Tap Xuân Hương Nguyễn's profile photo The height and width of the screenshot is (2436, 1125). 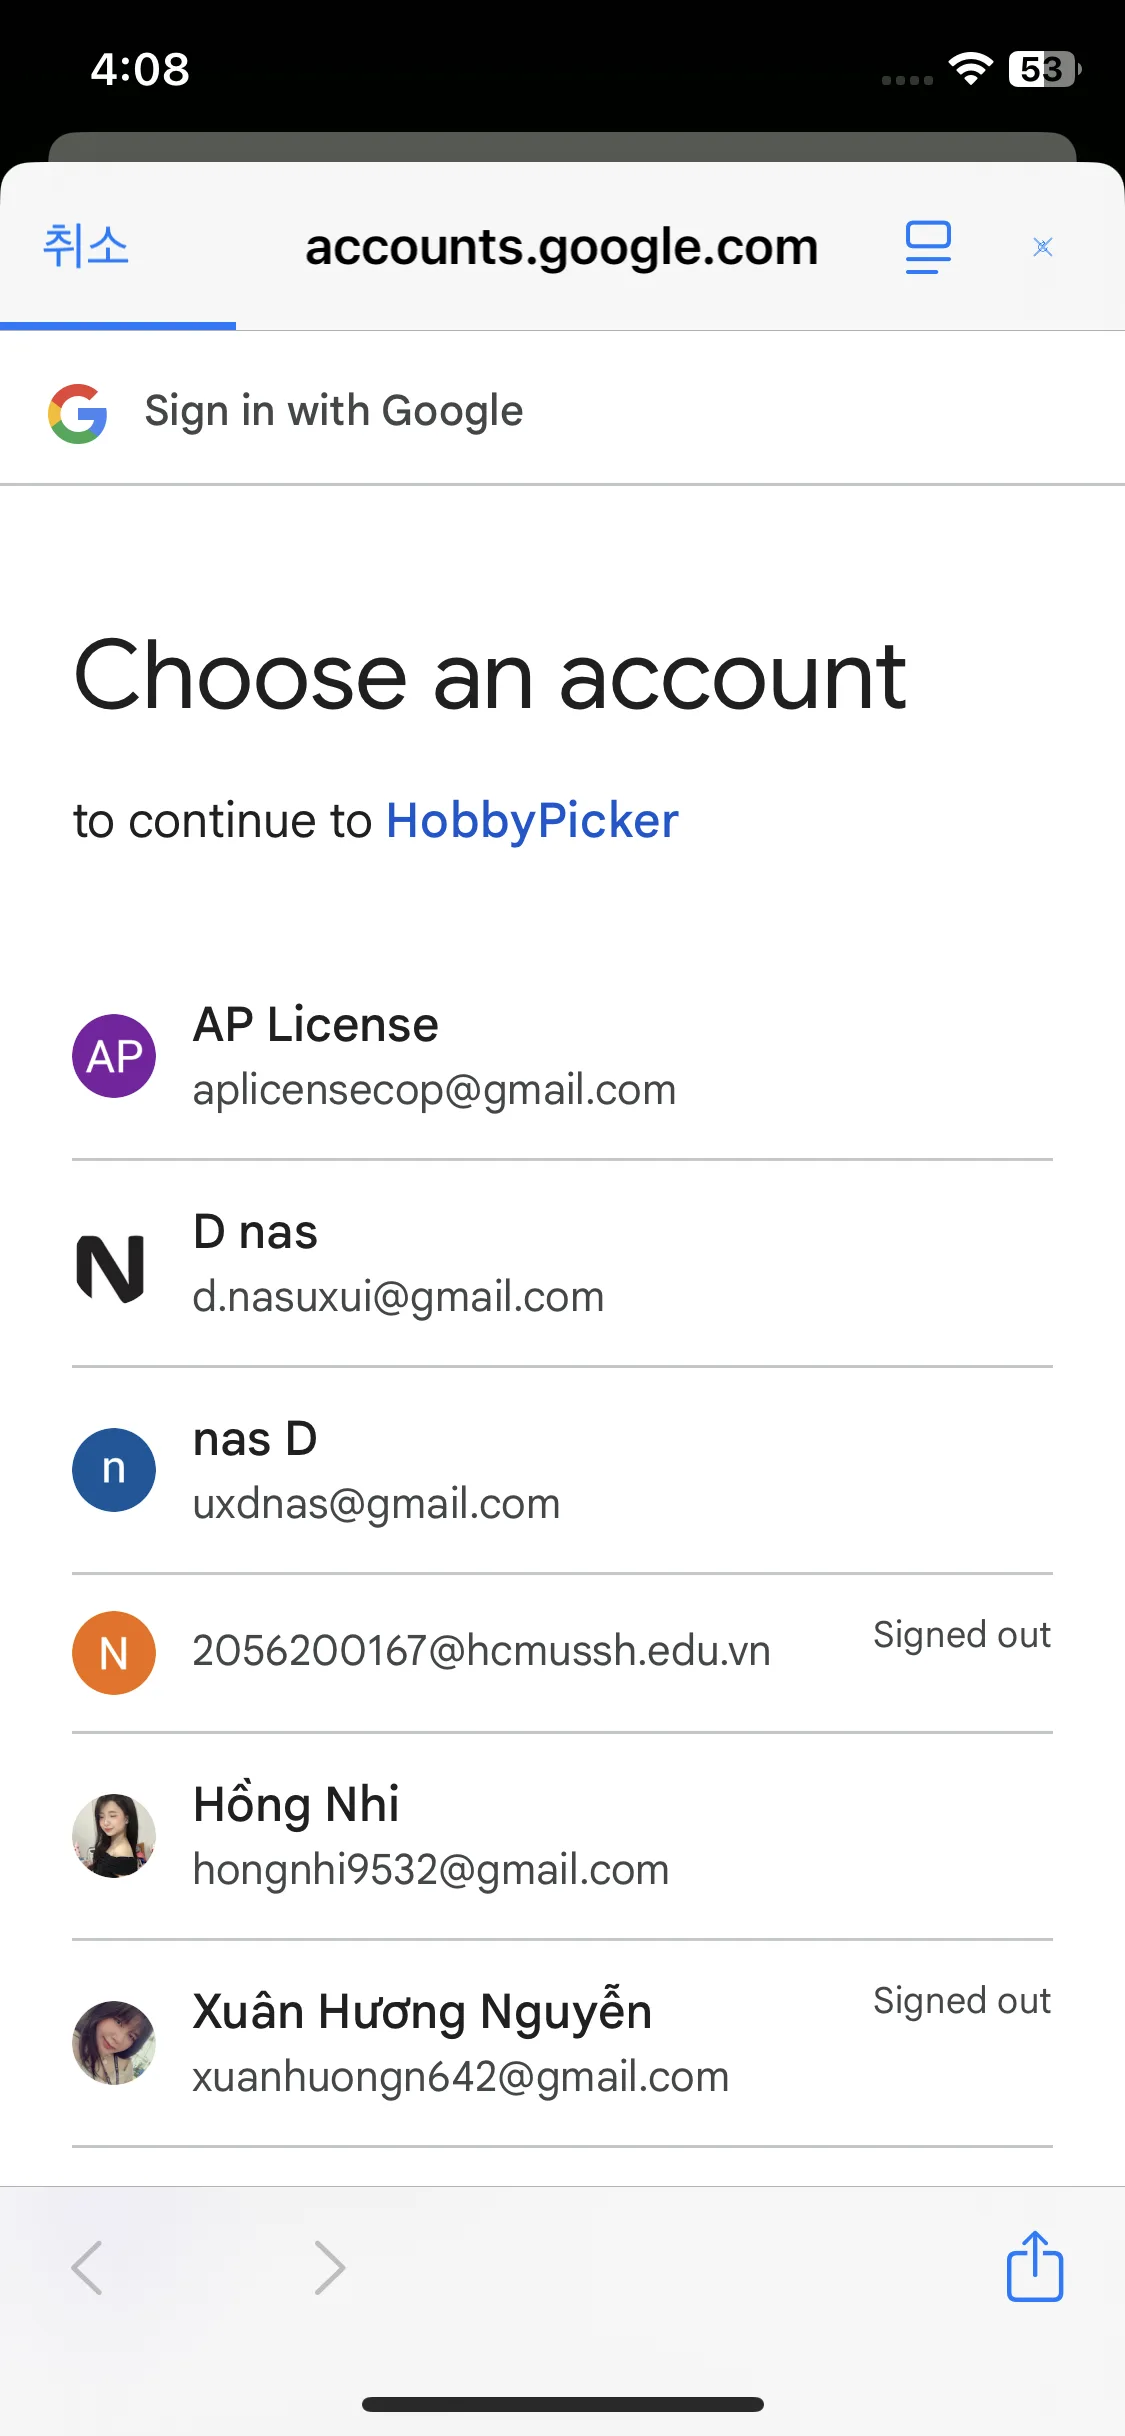click(x=114, y=2042)
